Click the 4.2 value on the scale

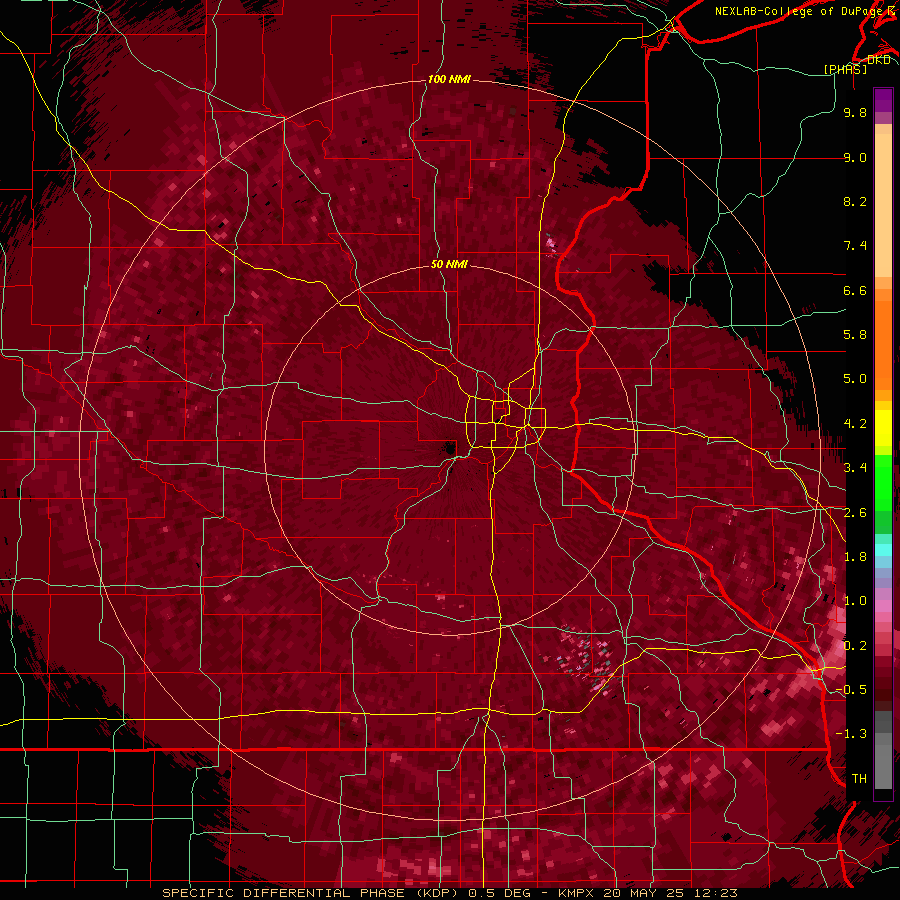pyautogui.click(x=855, y=424)
